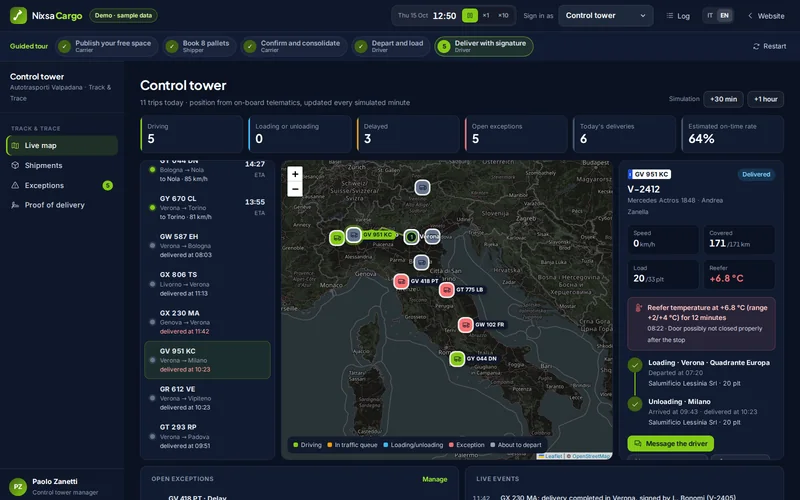Click the reefer temperature alert icon
The height and width of the screenshot is (500, 800).
[638, 308]
